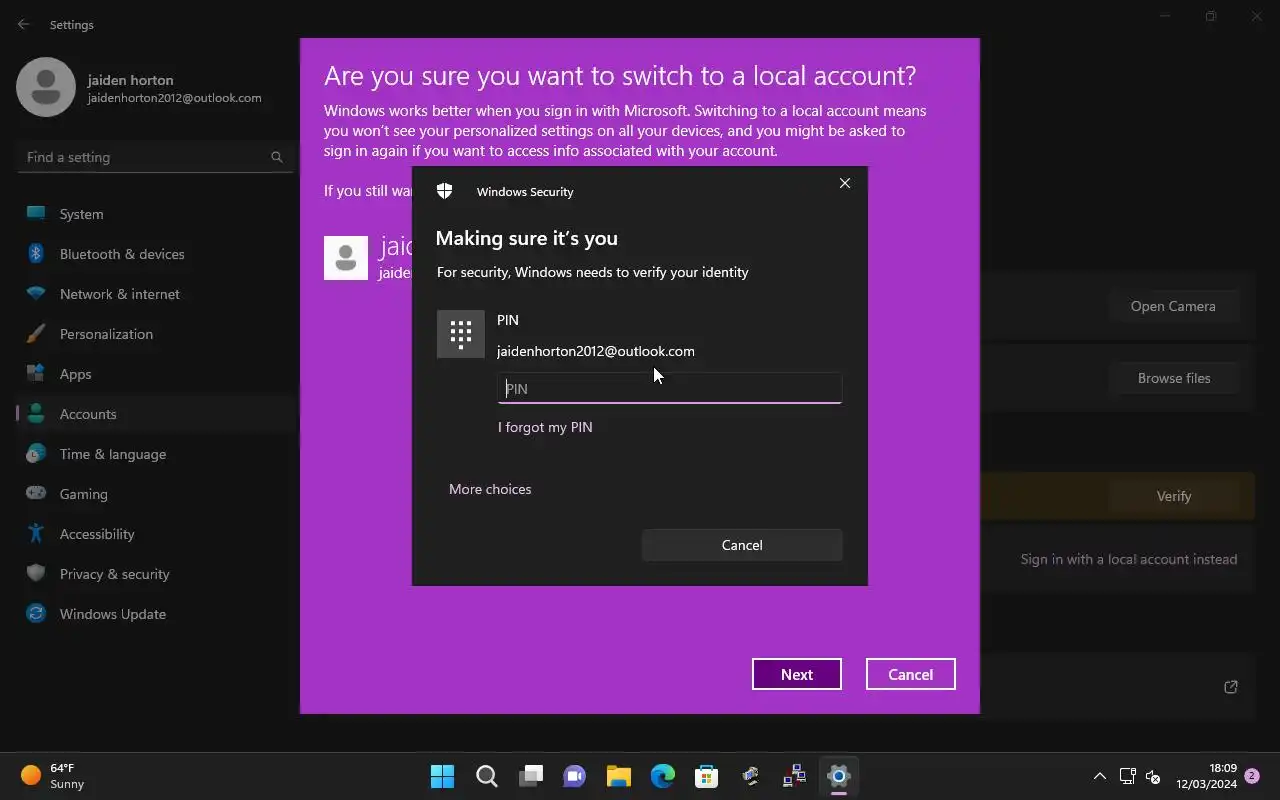
Task: Open weather widget showing 64°F Sunny
Action: click(x=54, y=776)
